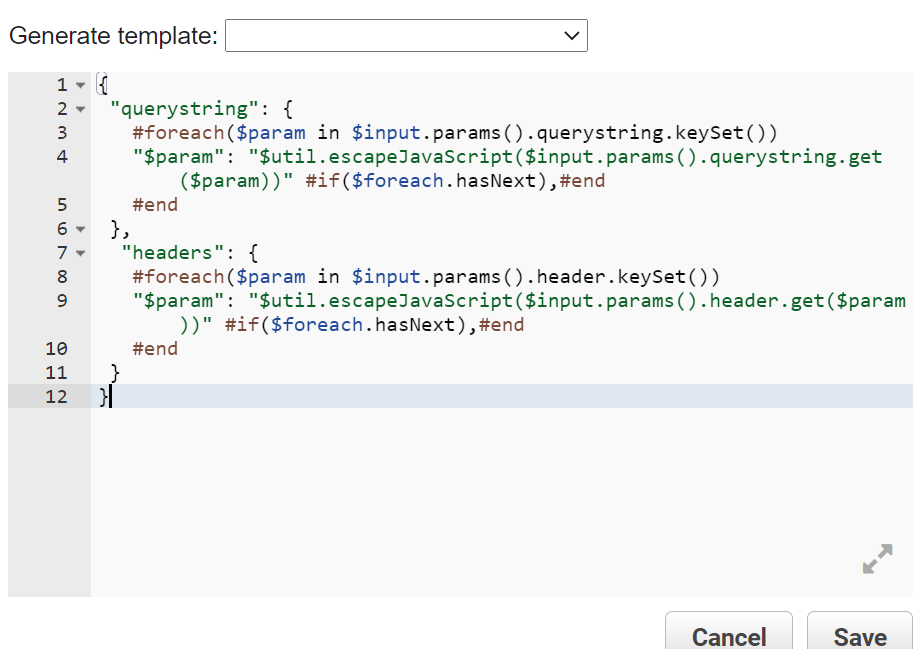Select line number 3 in the gutter

(x=61, y=132)
